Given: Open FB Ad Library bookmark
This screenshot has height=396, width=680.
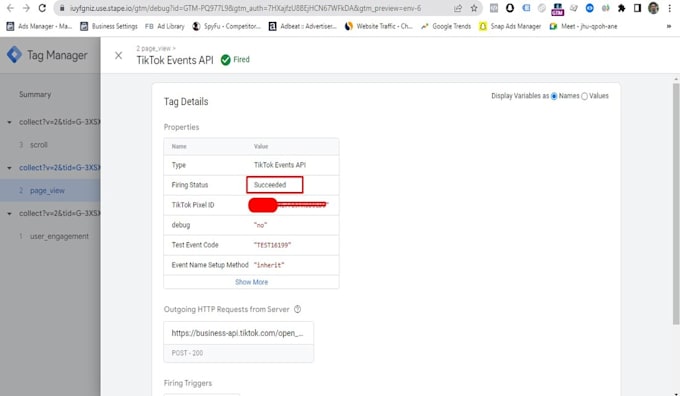Looking at the screenshot, I should pos(165,26).
